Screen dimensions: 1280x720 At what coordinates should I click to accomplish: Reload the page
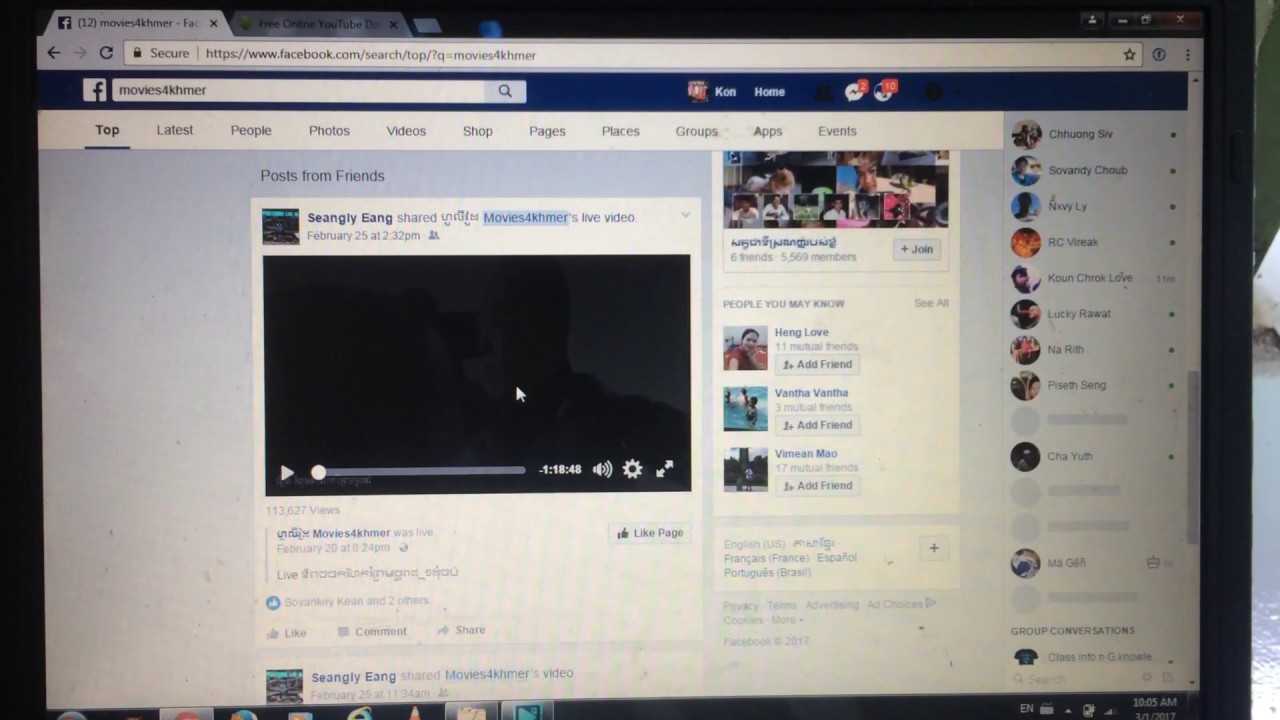pos(106,54)
